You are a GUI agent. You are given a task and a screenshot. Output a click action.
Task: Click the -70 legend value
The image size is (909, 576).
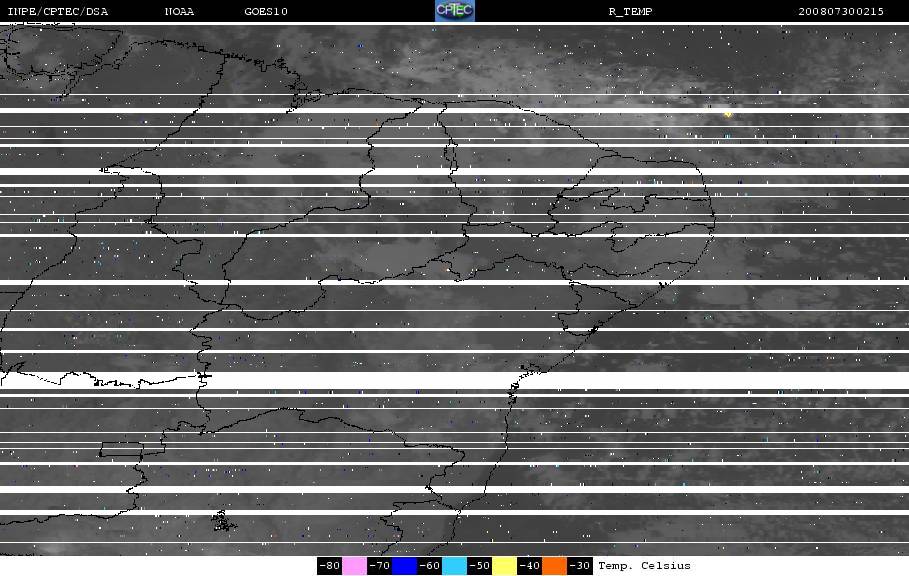click(380, 566)
